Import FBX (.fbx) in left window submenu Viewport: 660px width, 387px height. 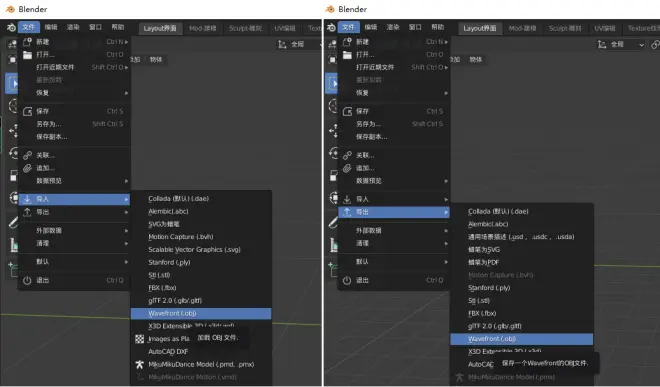[x=201, y=288]
